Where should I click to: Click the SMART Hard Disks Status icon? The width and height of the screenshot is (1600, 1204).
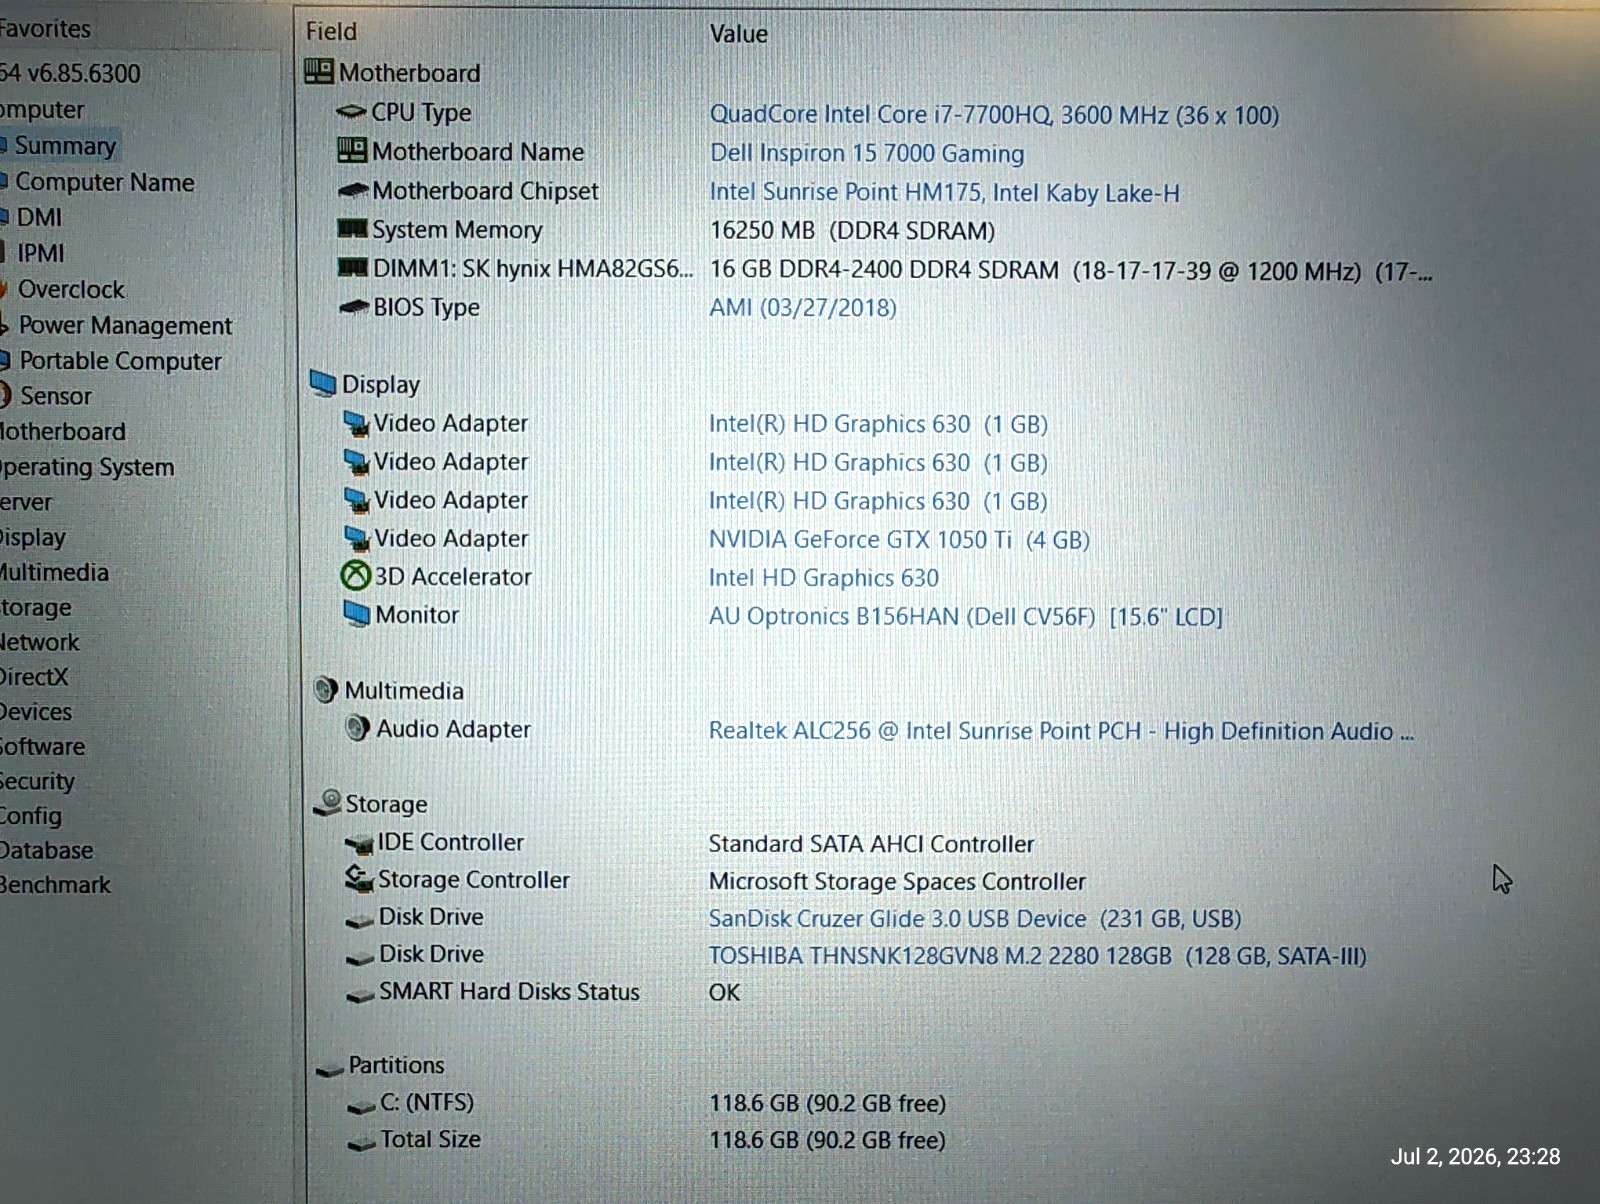tap(360, 994)
